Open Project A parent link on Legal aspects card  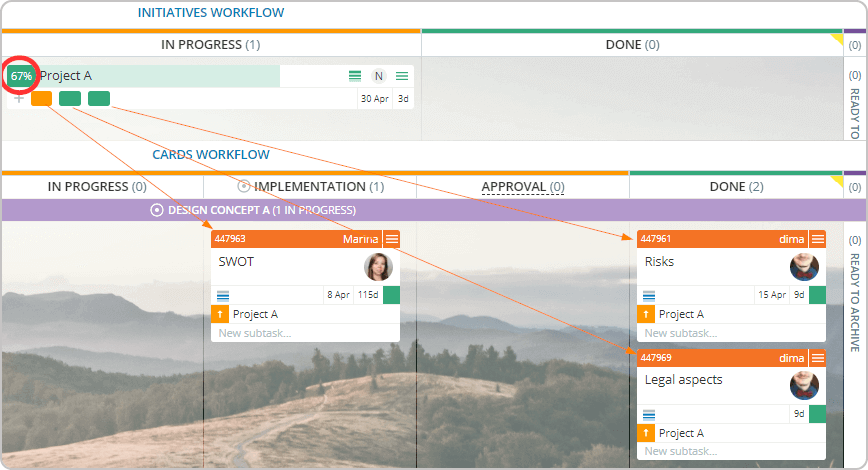click(x=681, y=433)
